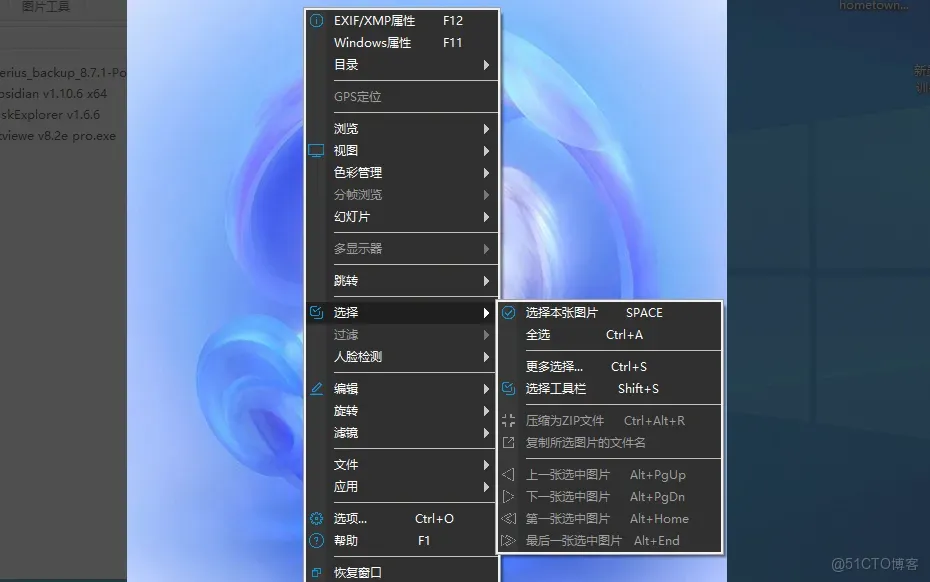Click the ZIP icon beside 压缩为ZIP文件

tap(509, 421)
